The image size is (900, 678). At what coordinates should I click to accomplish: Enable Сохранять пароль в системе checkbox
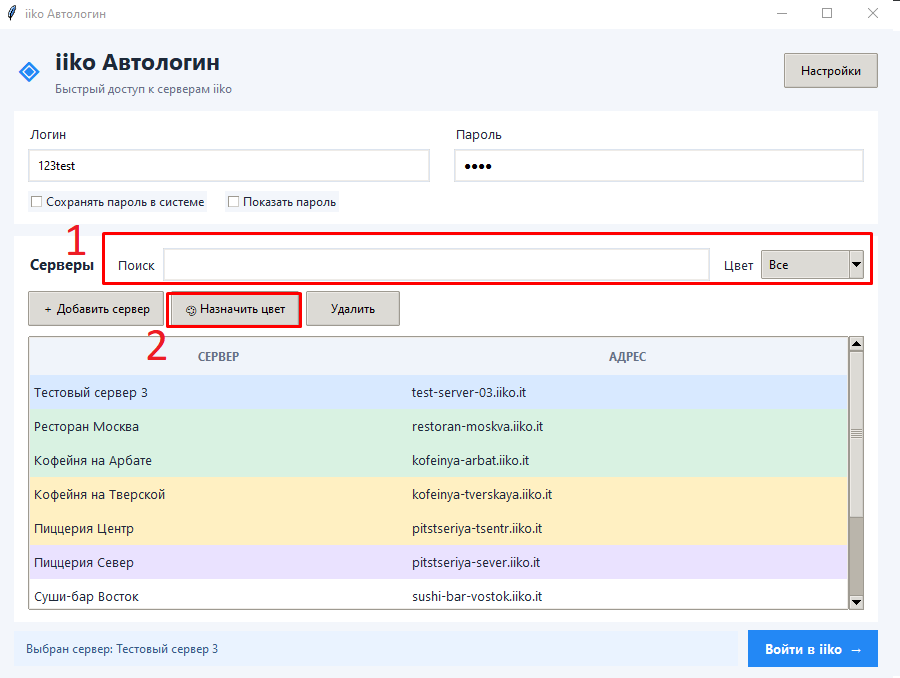click(x=37, y=202)
